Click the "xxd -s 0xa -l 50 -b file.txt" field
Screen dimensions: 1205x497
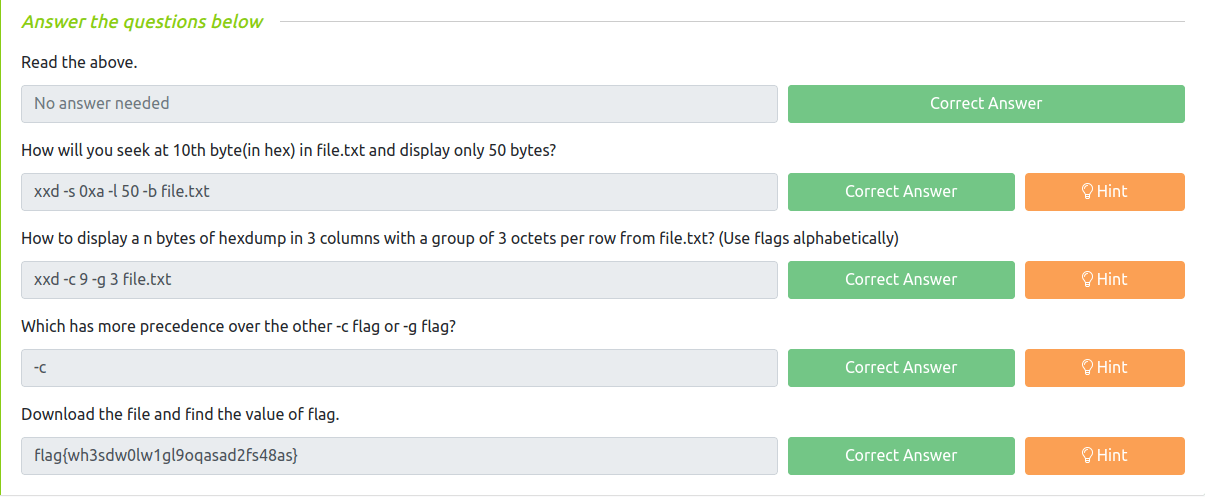coord(399,192)
